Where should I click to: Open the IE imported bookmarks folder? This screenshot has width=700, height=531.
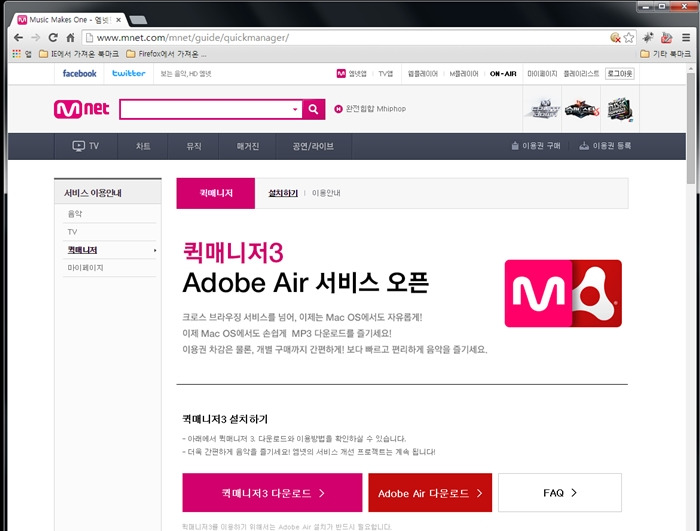pyautogui.click(x=79, y=54)
